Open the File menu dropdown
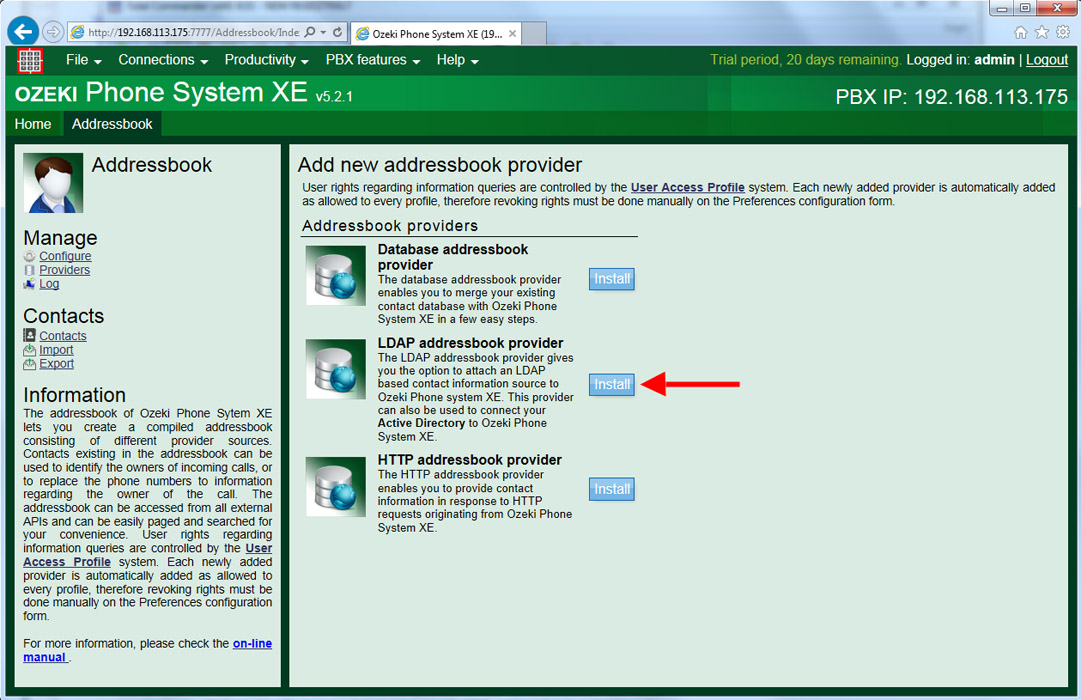Image resolution: width=1081 pixels, height=700 pixels. pyautogui.click(x=83, y=60)
